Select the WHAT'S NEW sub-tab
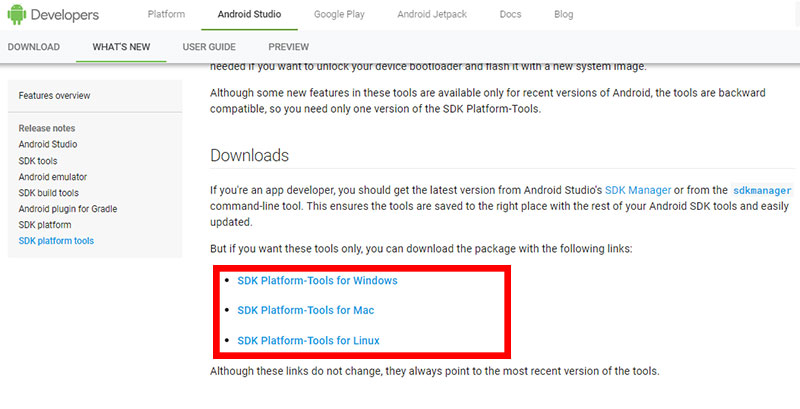The height and width of the screenshot is (409, 800). pyautogui.click(x=121, y=47)
